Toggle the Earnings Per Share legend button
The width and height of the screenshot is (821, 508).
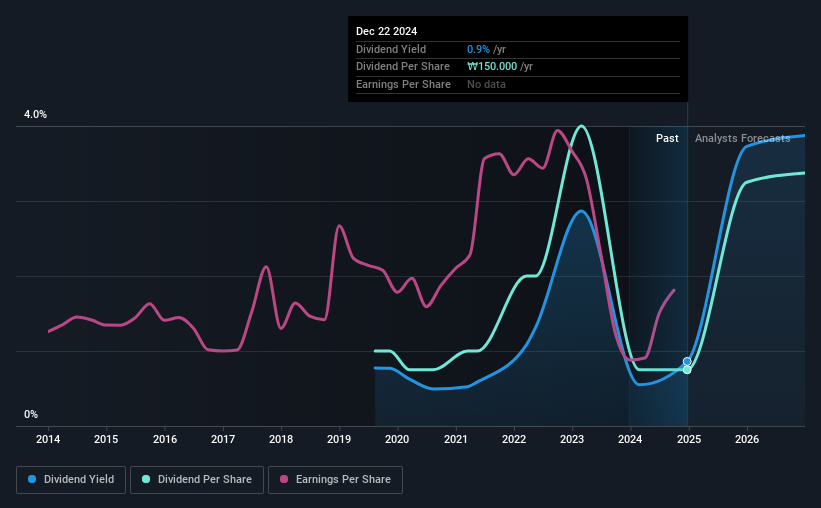click(335, 480)
